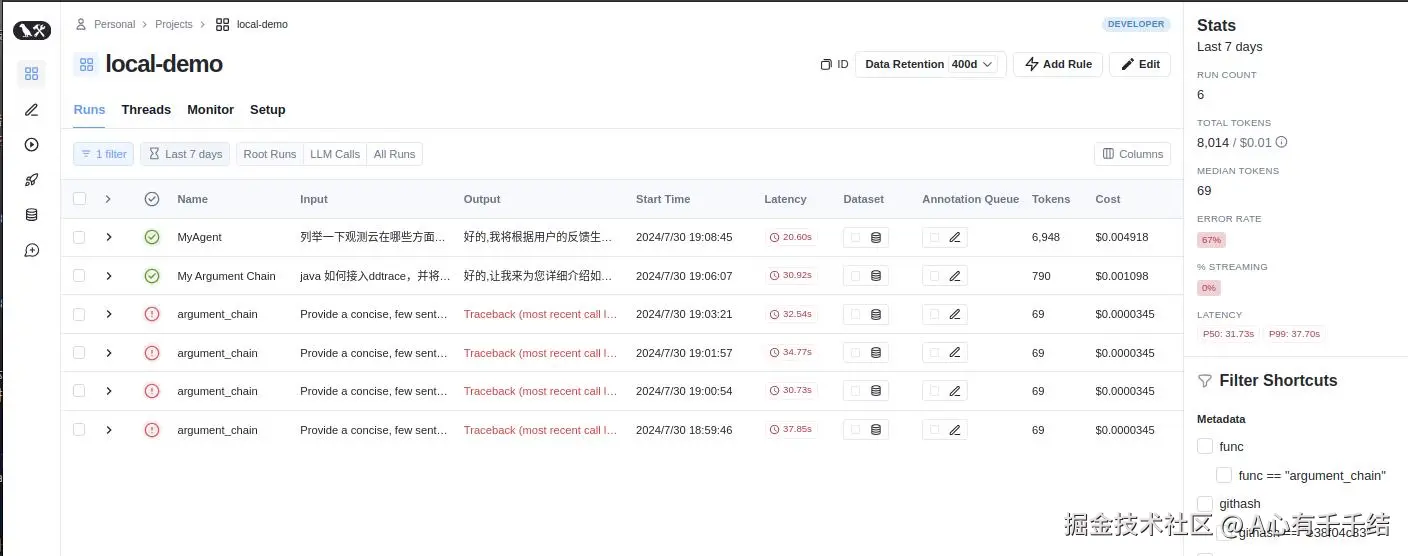Enable the githash metadata filter checkbox
Image resolution: width=1408 pixels, height=556 pixels.
(1205, 503)
